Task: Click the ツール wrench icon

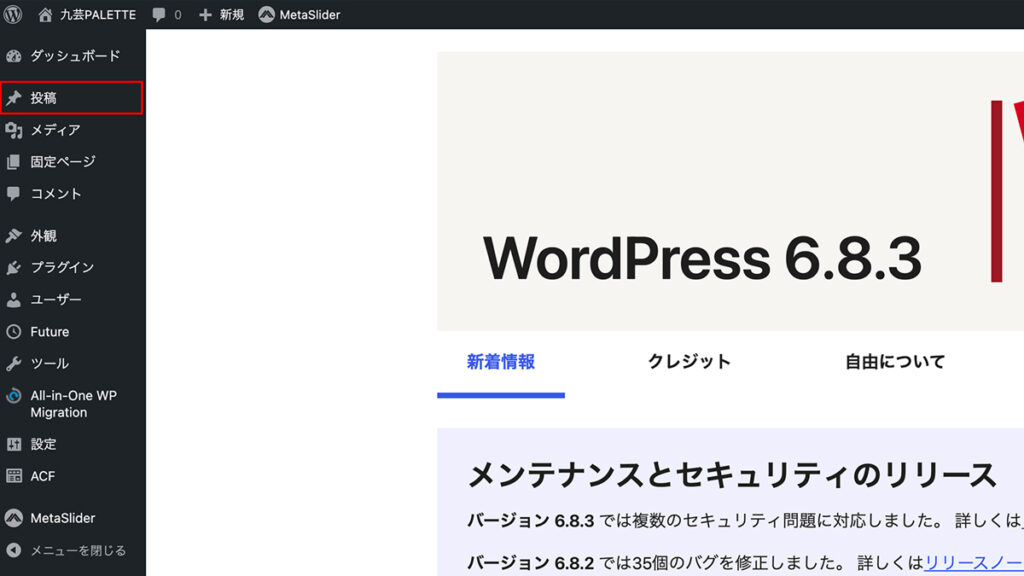Action: point(14,364)
